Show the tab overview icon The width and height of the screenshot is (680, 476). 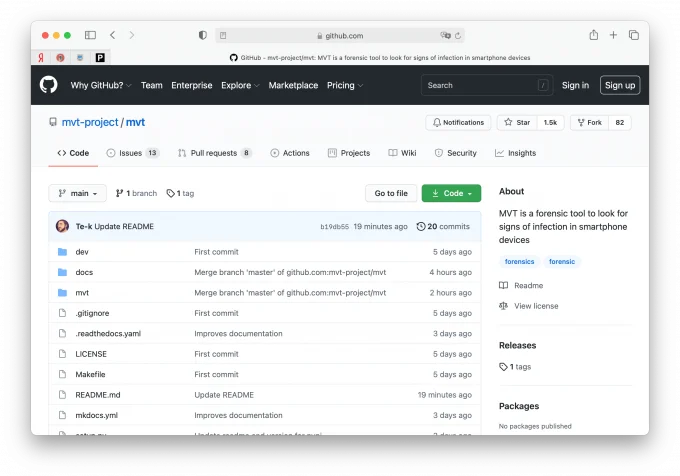[634, 35]
